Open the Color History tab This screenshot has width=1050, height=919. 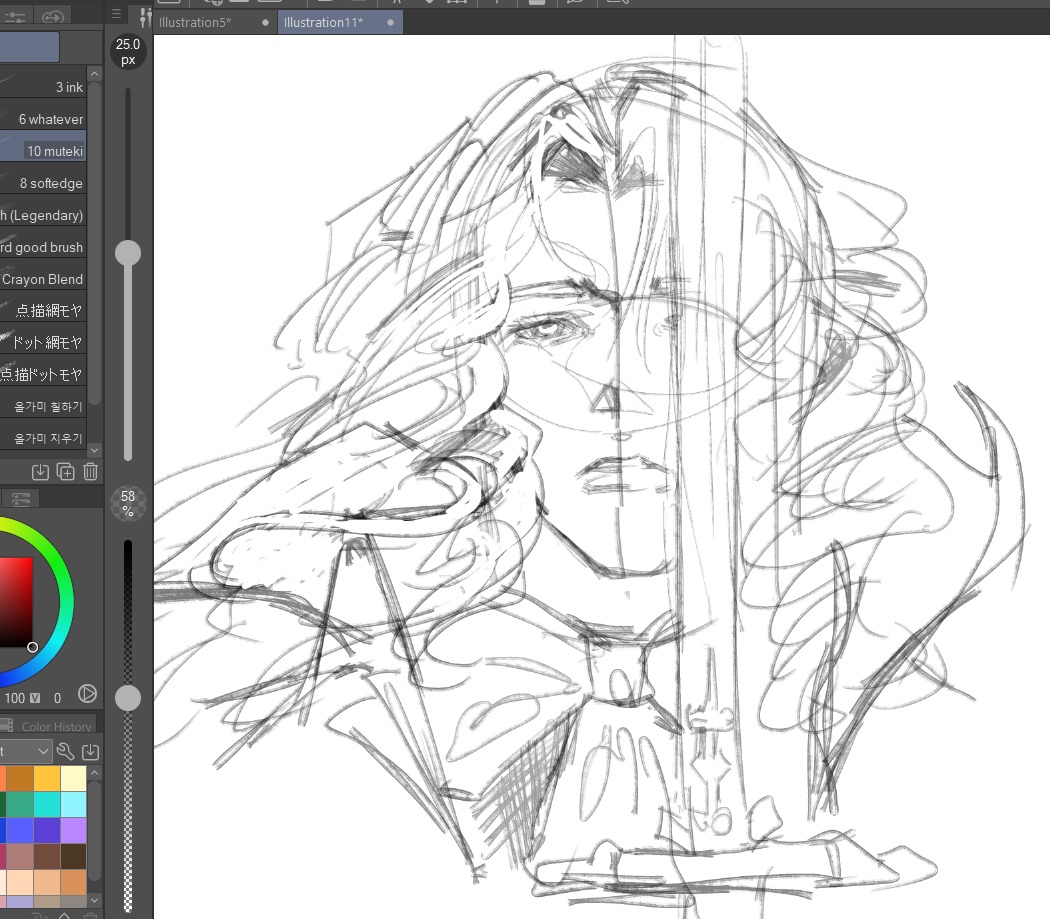[57, 727]
